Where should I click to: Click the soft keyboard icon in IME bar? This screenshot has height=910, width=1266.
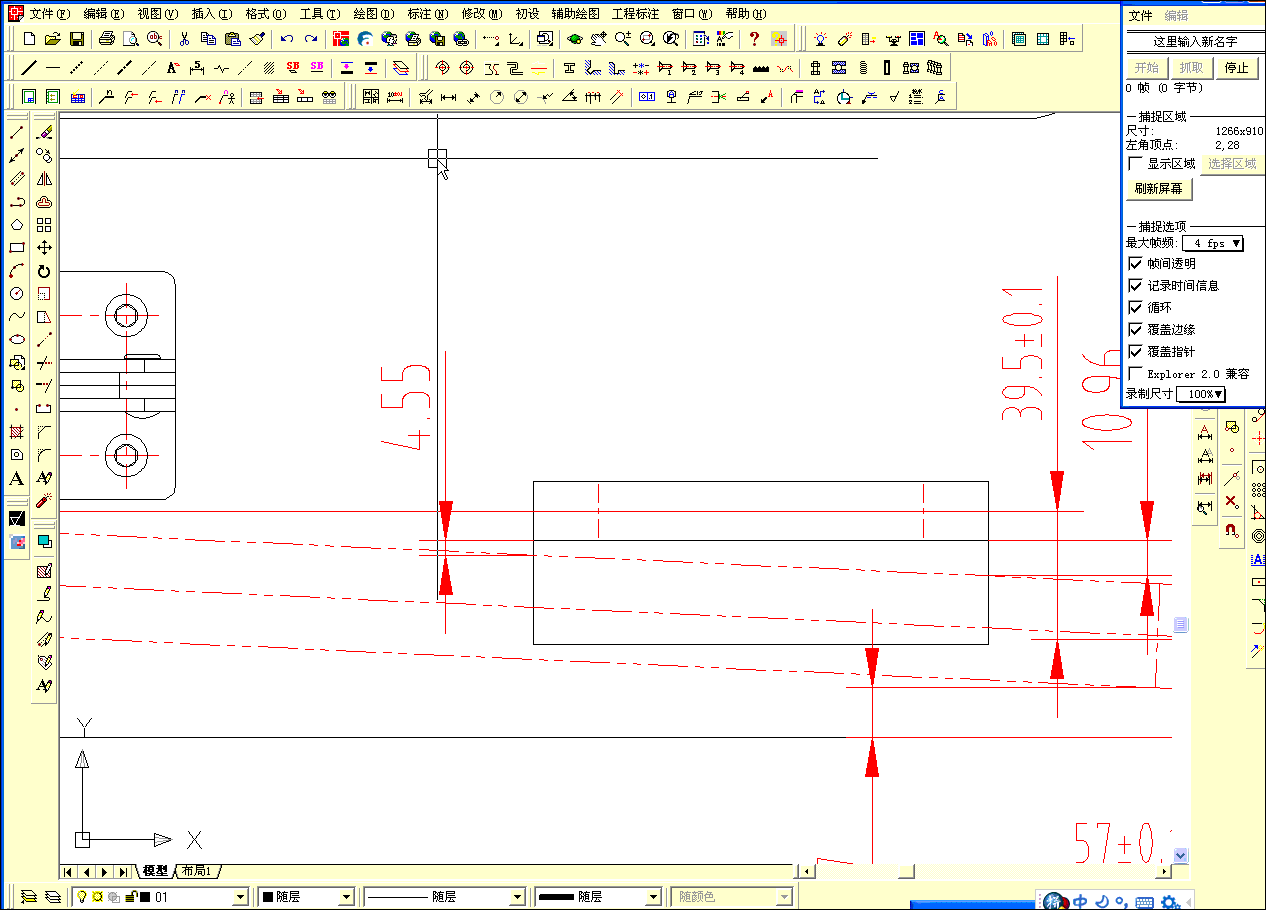click(1145, 901)
